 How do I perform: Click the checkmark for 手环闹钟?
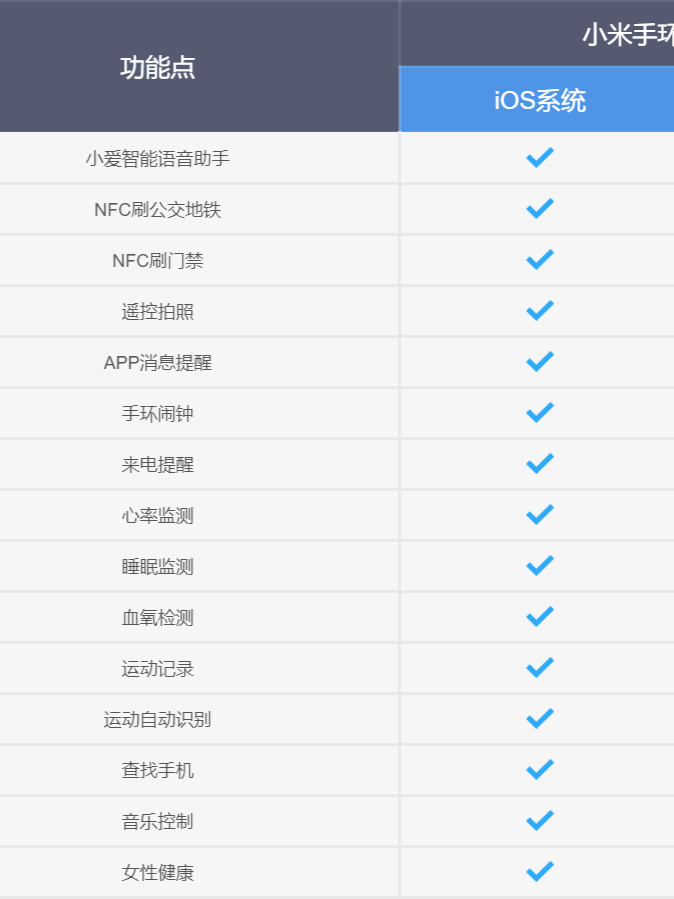tap(539, 413)
